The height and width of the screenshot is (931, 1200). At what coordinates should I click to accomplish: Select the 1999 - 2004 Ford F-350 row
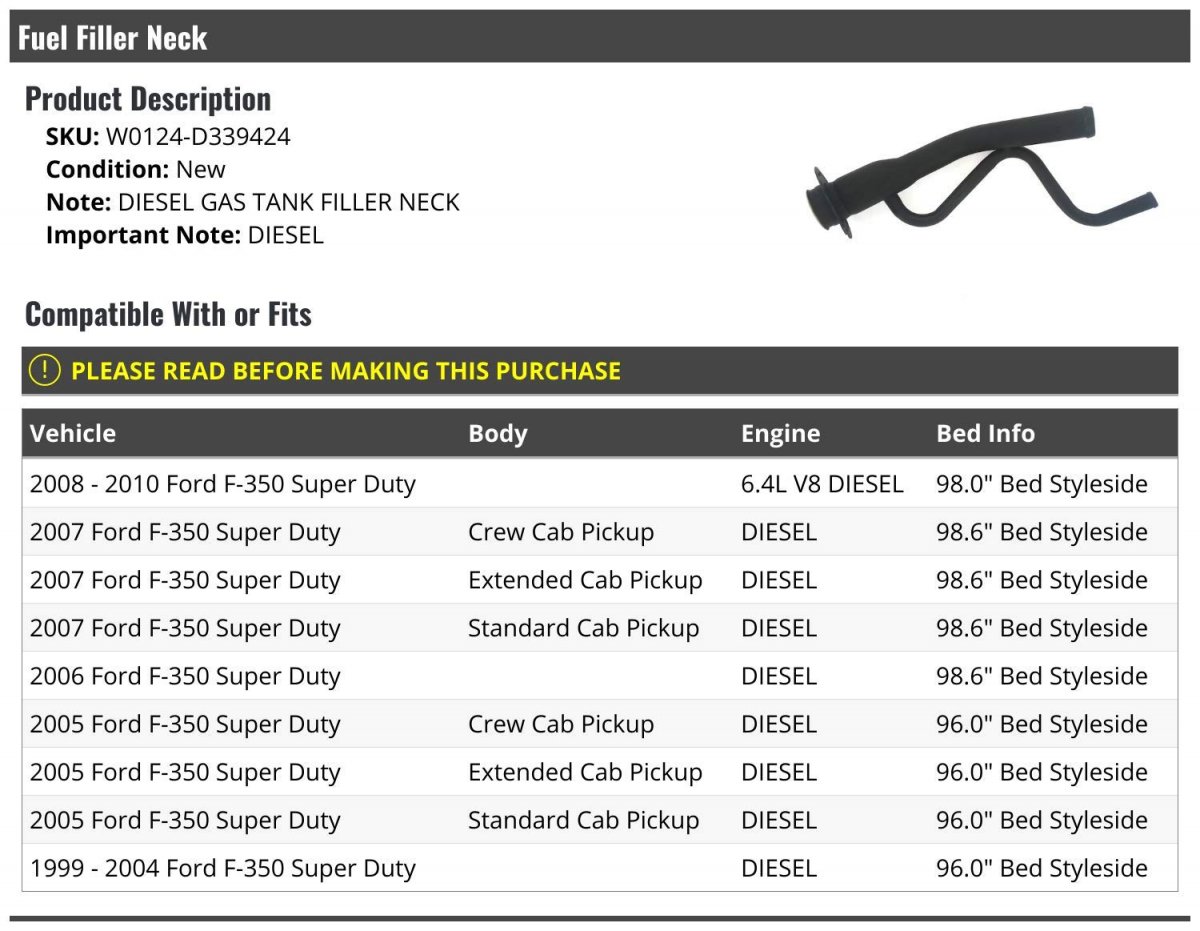tap(223, 868)
